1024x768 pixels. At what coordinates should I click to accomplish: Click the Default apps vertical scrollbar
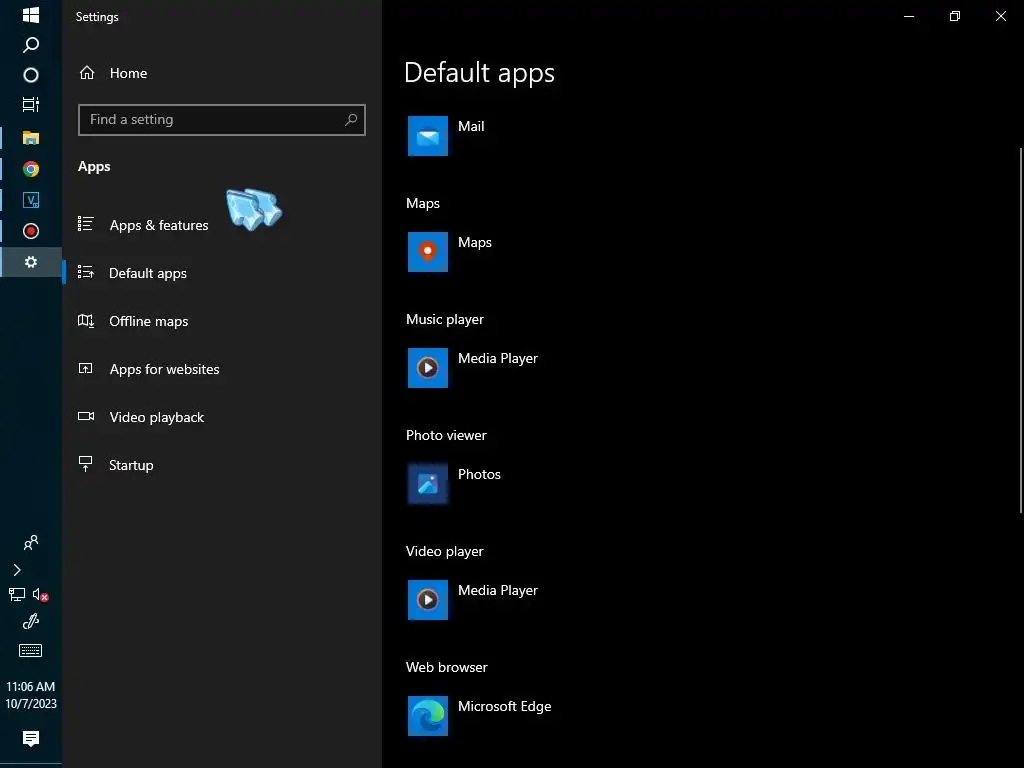[x=1020, y=330]
